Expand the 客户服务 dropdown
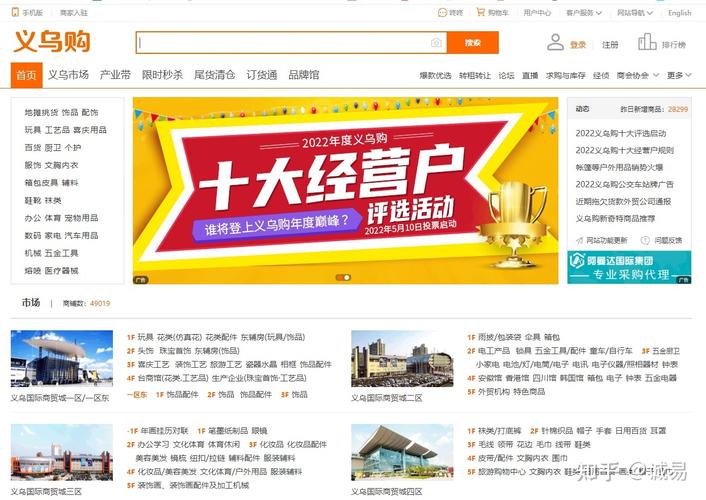Screen dimensions: 706x500 [584, 13]
